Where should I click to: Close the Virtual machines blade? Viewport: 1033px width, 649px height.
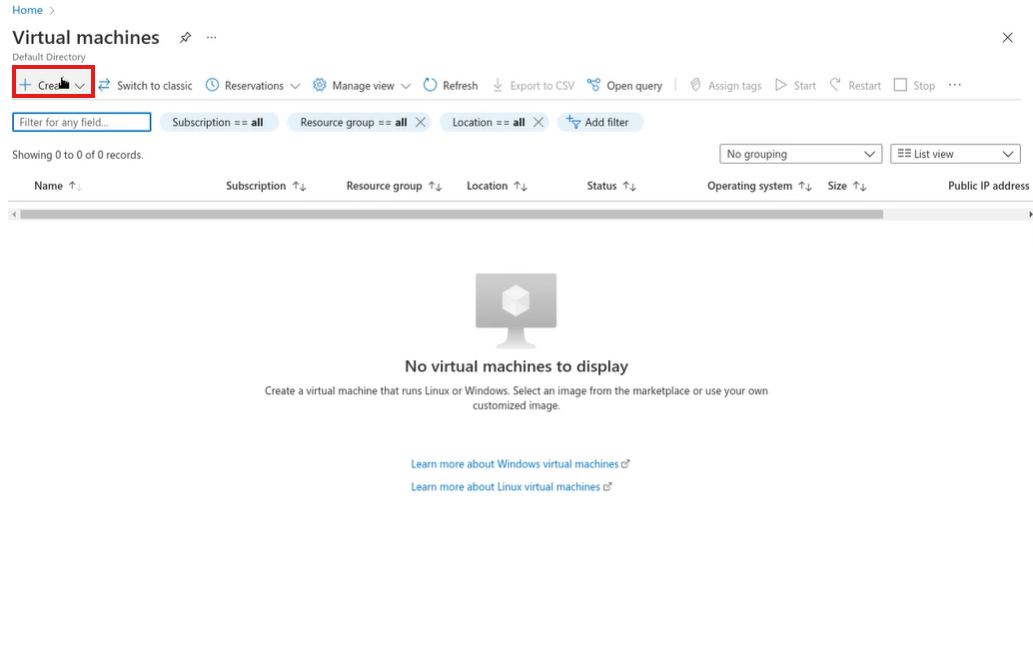1007,38
